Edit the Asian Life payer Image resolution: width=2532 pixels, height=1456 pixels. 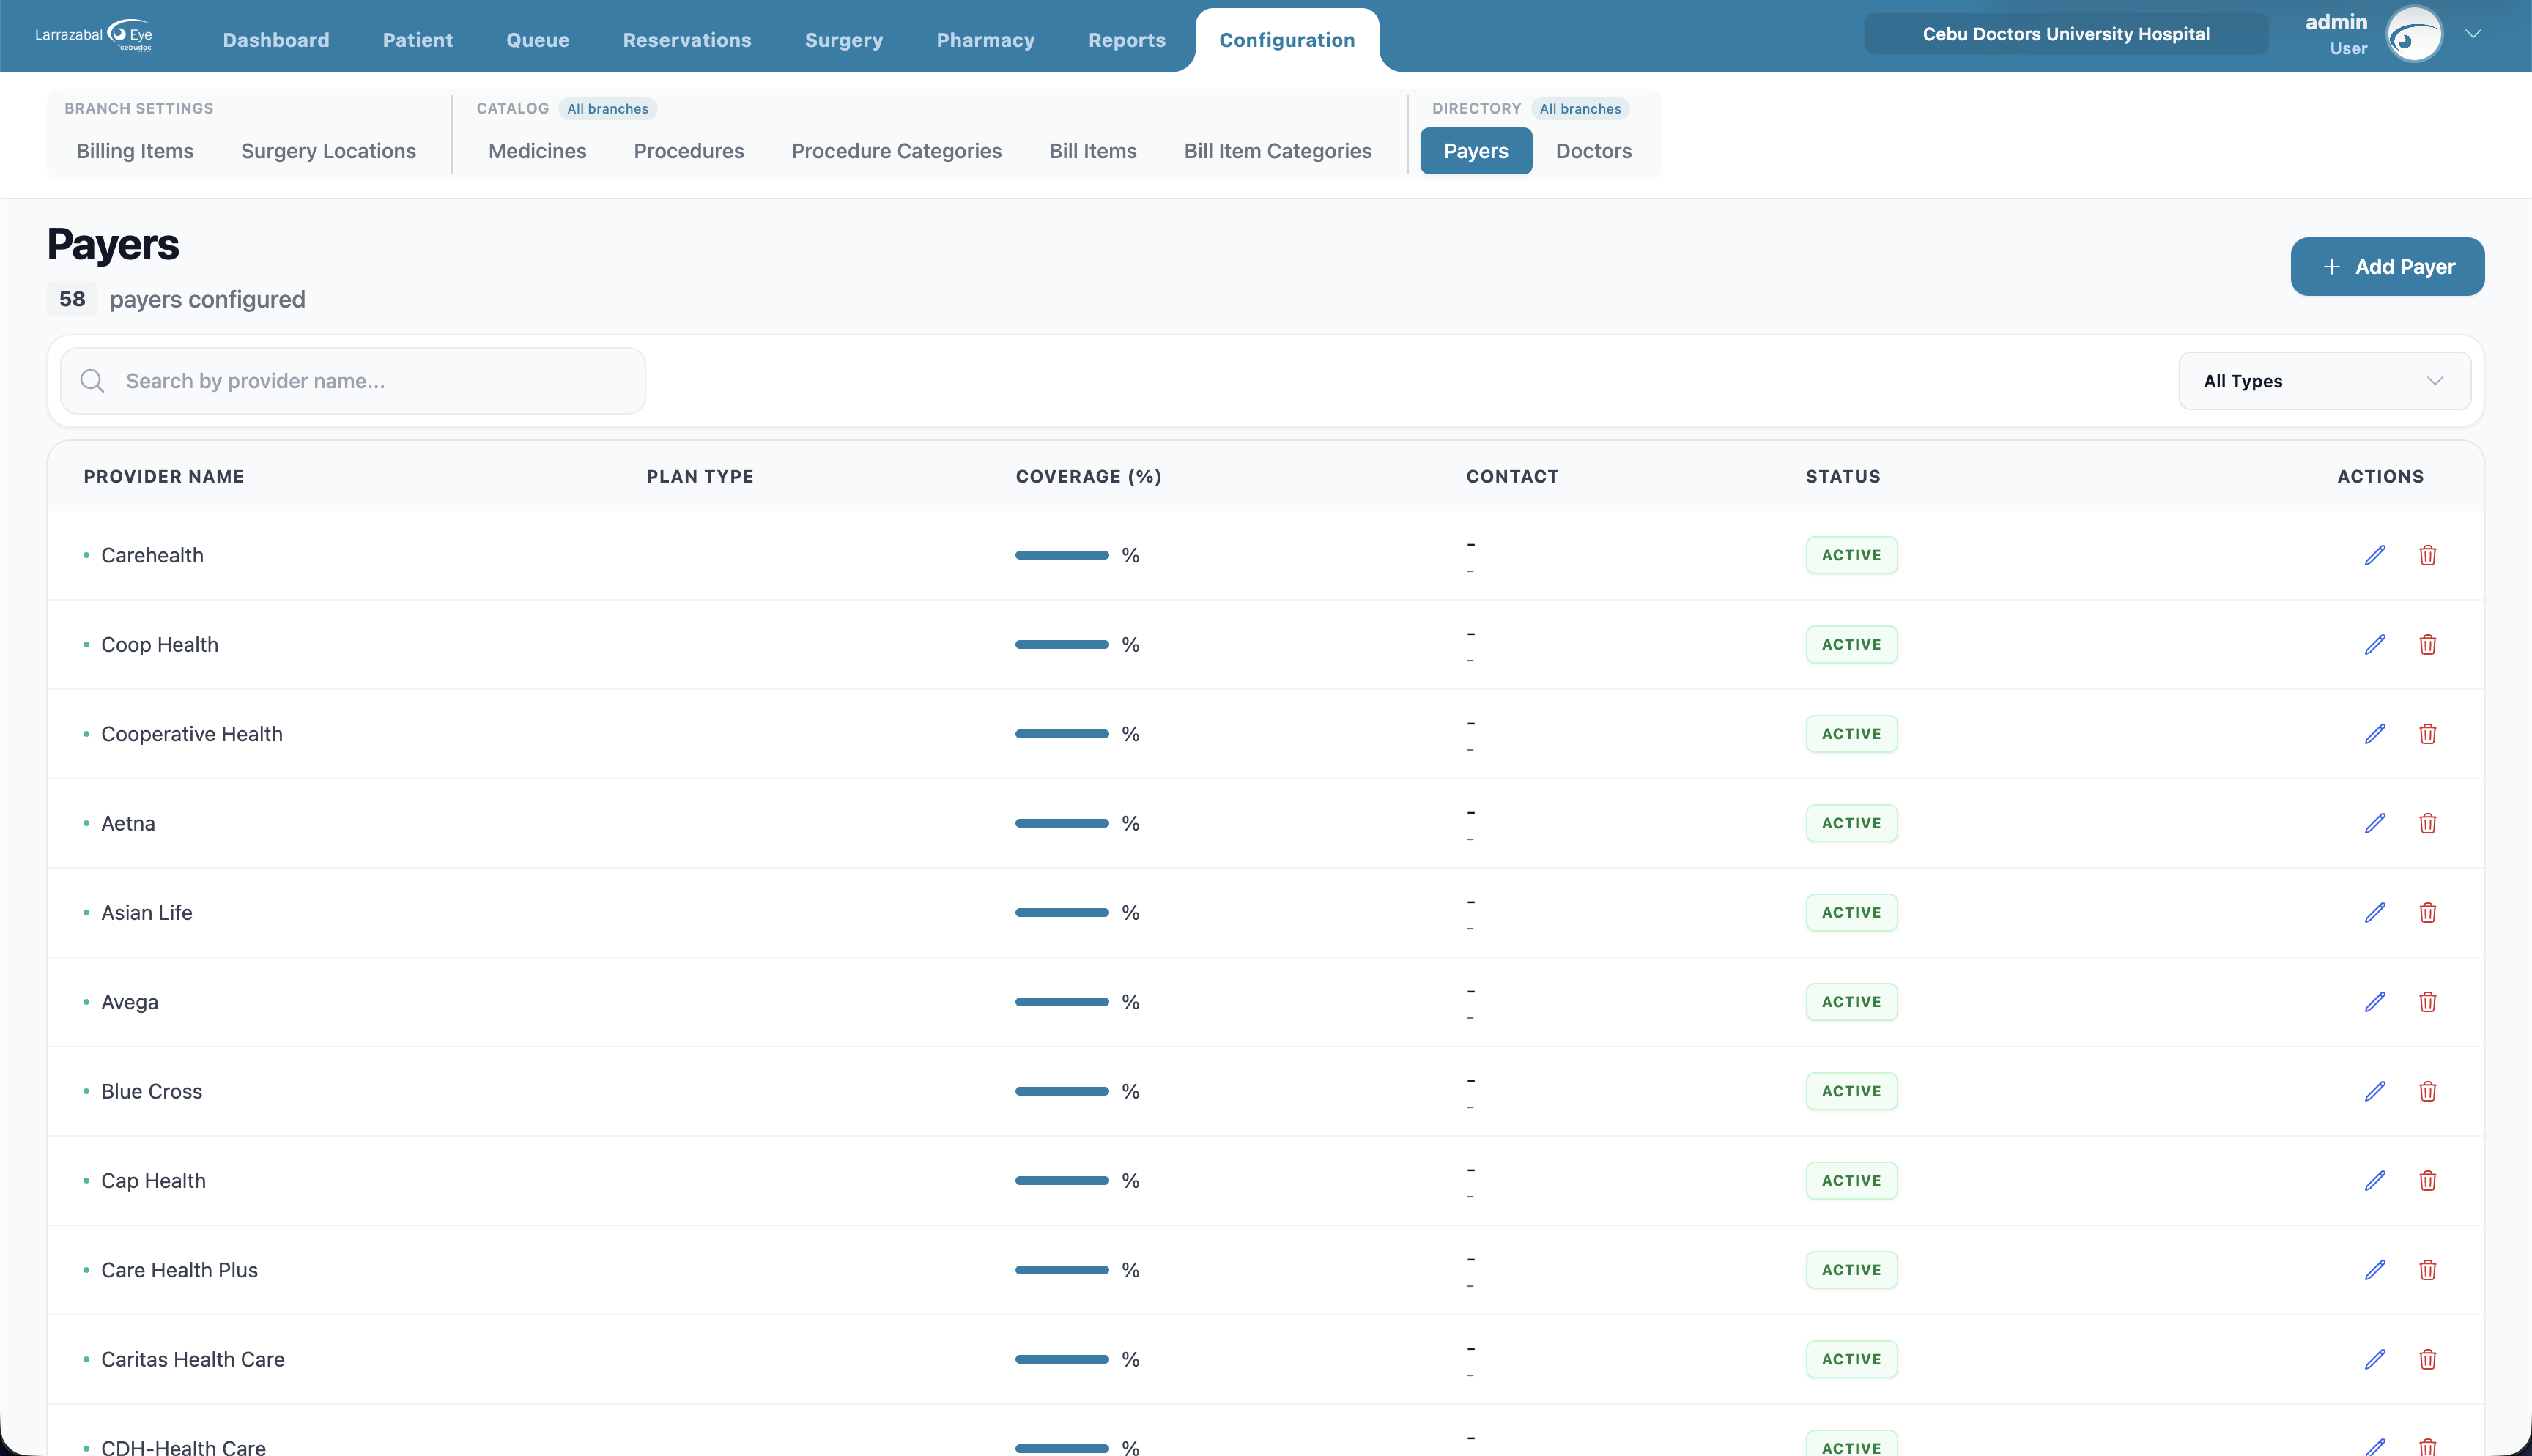point(2375,912)
